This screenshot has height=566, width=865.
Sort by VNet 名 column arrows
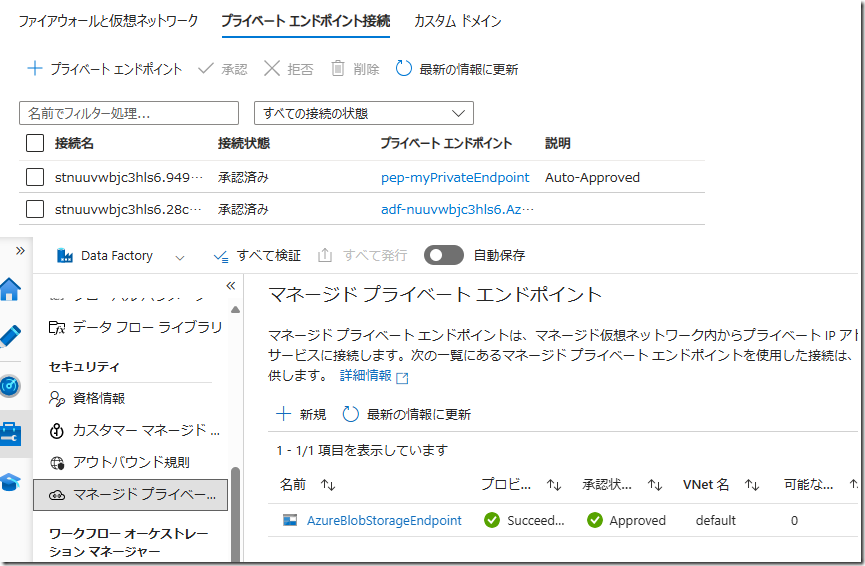tap(752, 485)
